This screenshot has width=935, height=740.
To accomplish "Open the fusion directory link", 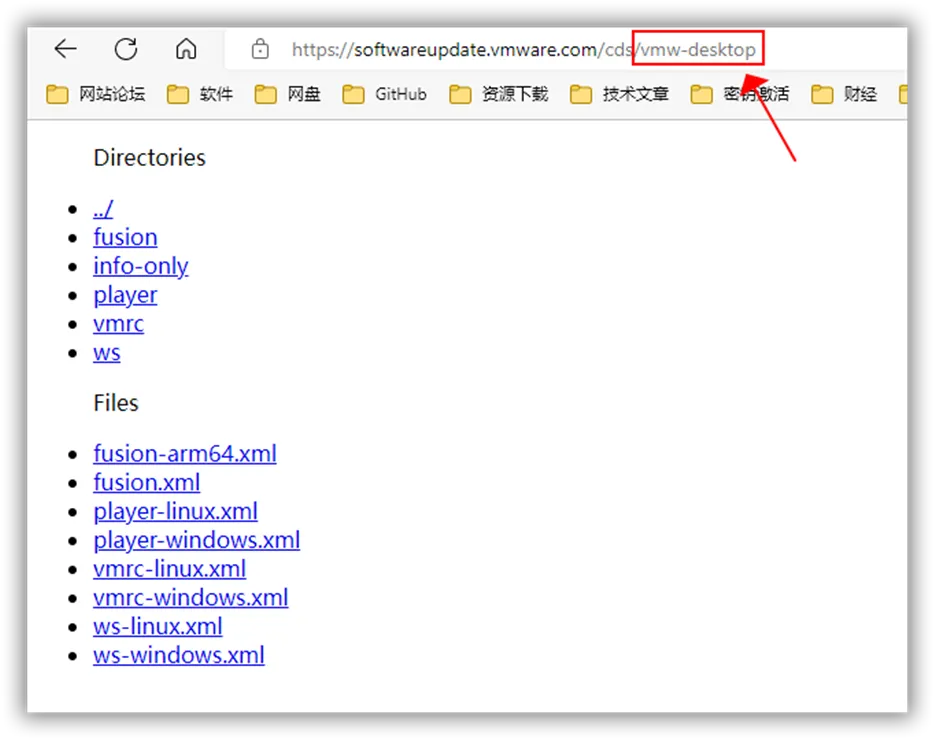I will point(125,237).
